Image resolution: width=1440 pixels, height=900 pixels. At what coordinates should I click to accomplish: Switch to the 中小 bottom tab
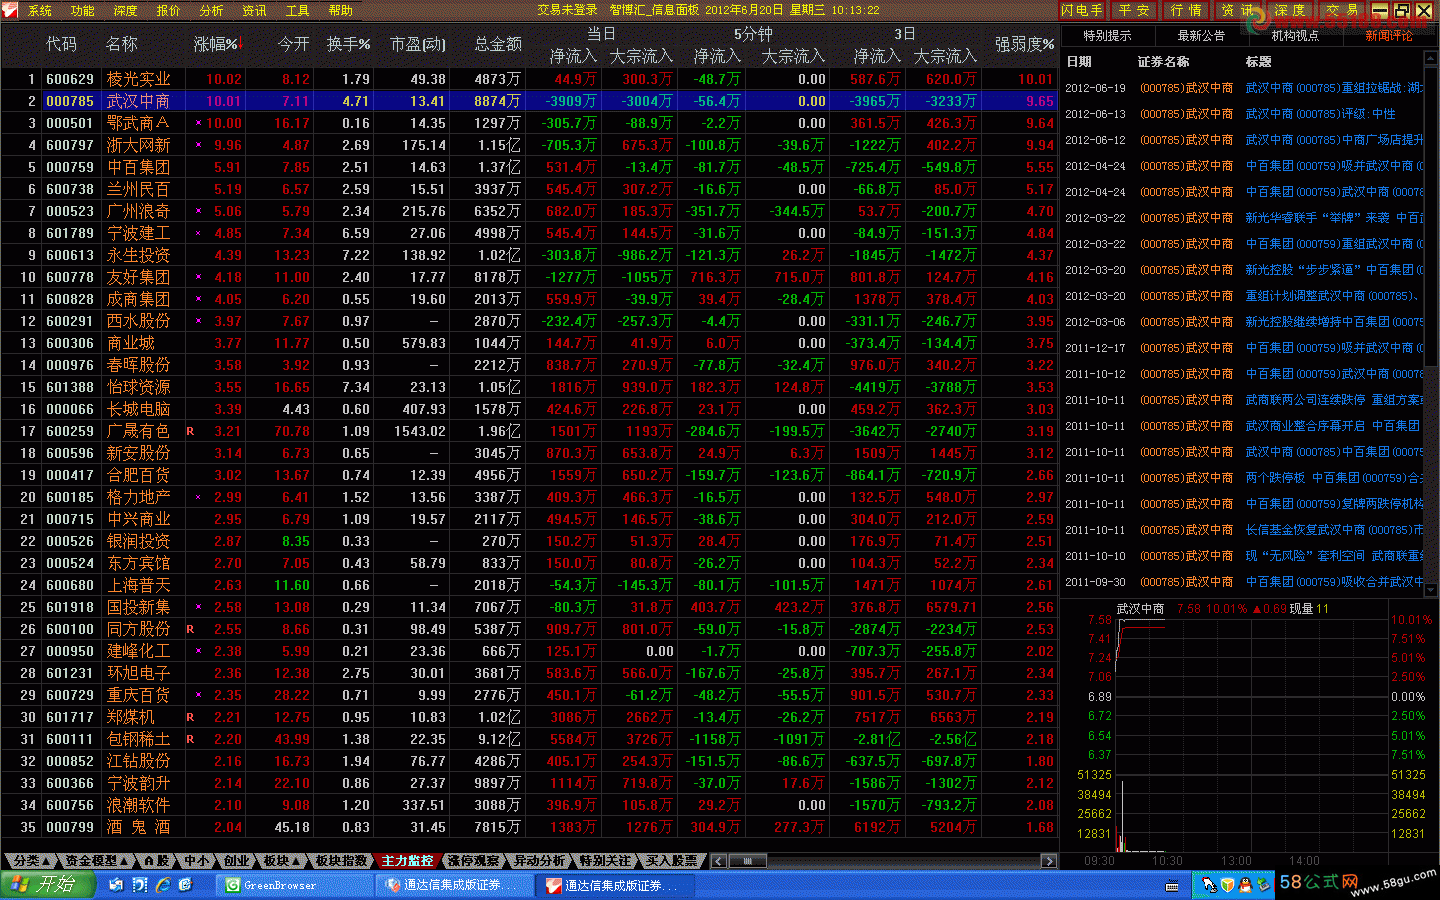click(x=197, y=861)
